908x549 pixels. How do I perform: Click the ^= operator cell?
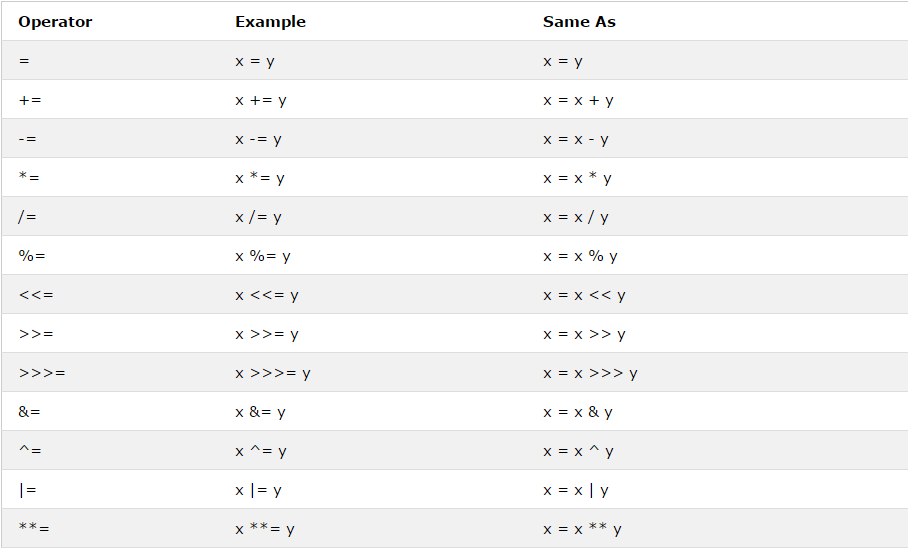pyautogui.click(x=30, y=451)
